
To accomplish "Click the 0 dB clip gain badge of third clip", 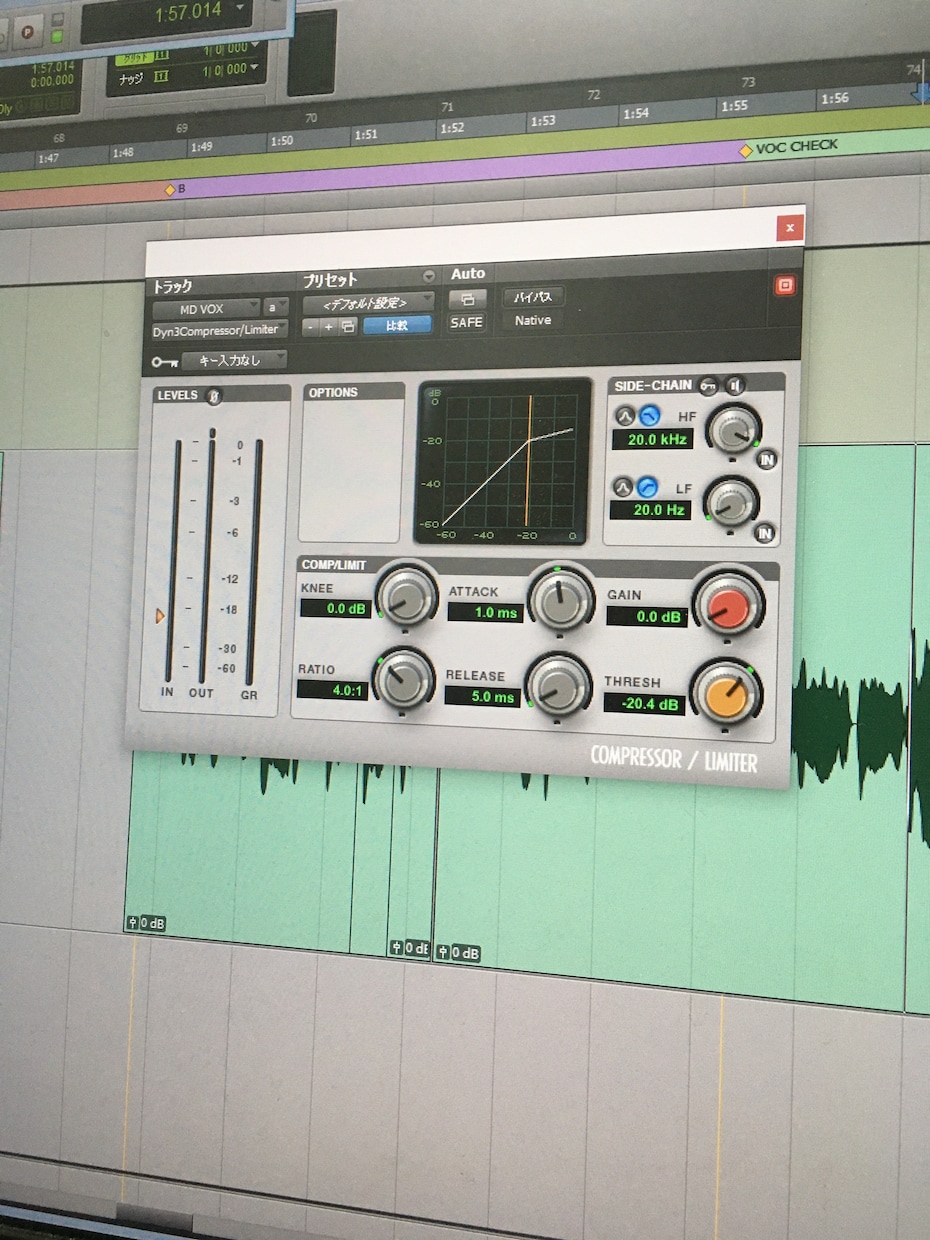I will pos(458,953).
